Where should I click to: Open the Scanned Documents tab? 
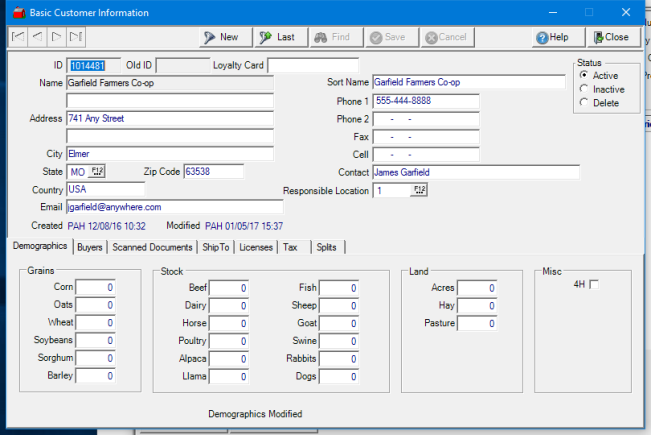pyautogui.click(x=151, y=247)
